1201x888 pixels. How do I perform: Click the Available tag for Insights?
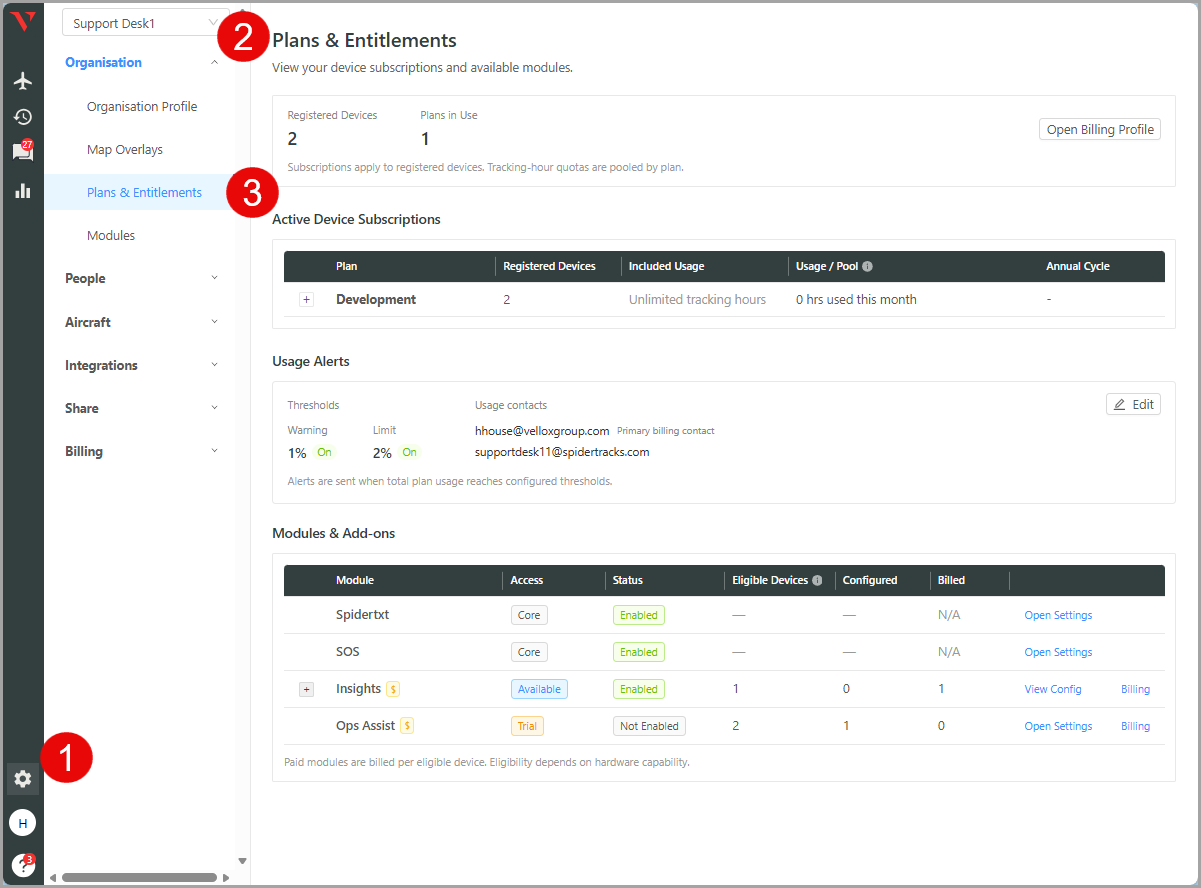(x=539, y=689)
